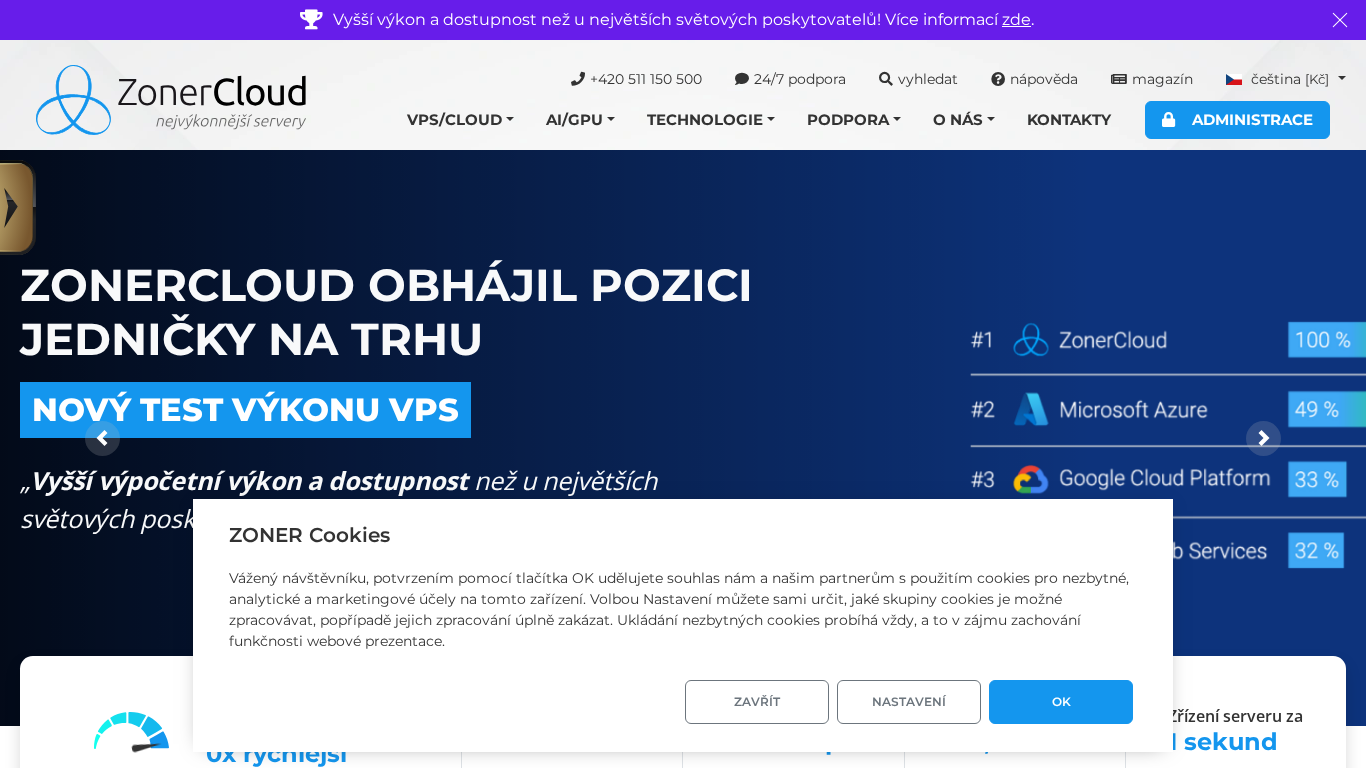The width and height of the screenshot is (1366, 768).
Task: Click the speedometer gauge icon
Action: click(x=131, y=732)
